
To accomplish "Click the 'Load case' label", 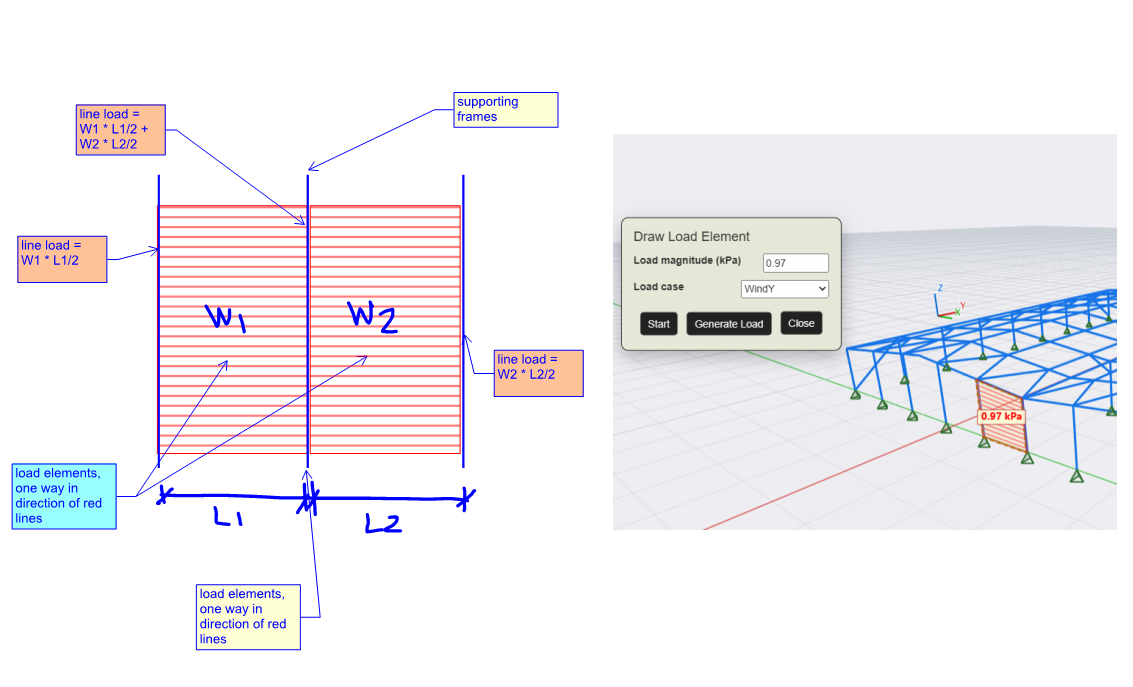I will pos(658,287).
